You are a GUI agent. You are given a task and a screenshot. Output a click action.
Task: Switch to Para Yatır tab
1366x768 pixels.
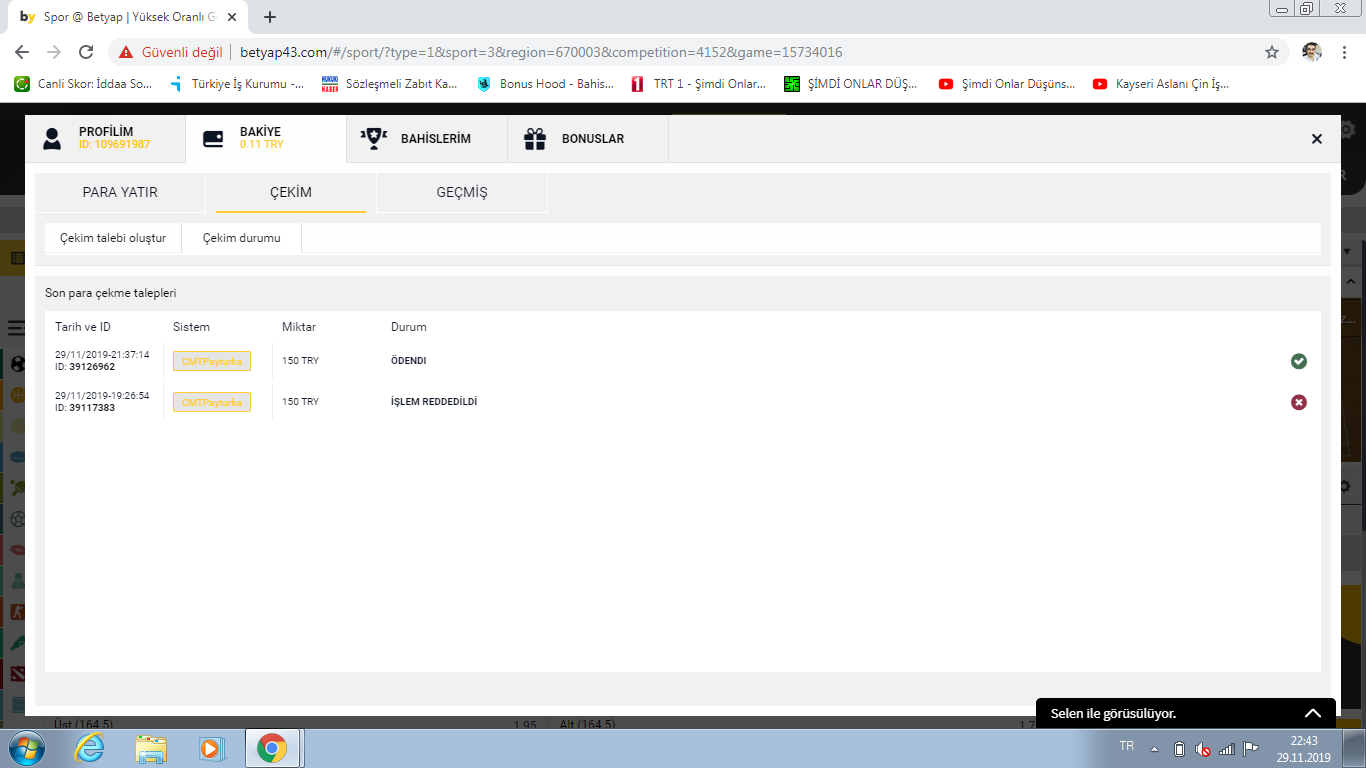coord(120,192)
